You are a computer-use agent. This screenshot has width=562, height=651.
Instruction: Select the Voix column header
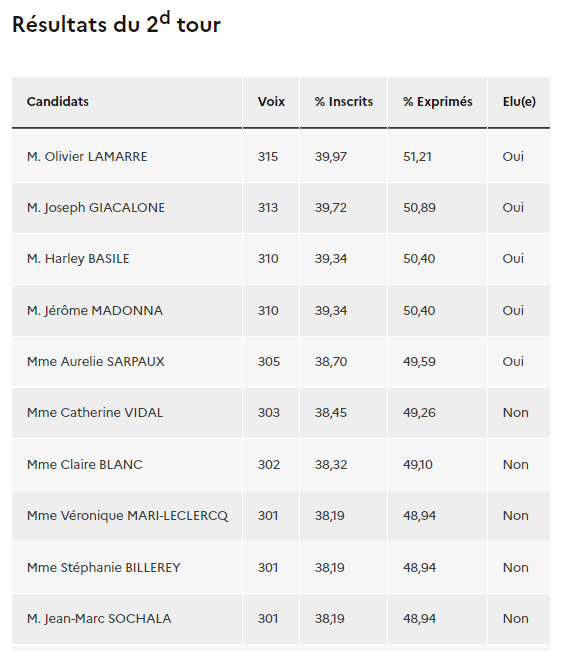[x=271, y=102]
